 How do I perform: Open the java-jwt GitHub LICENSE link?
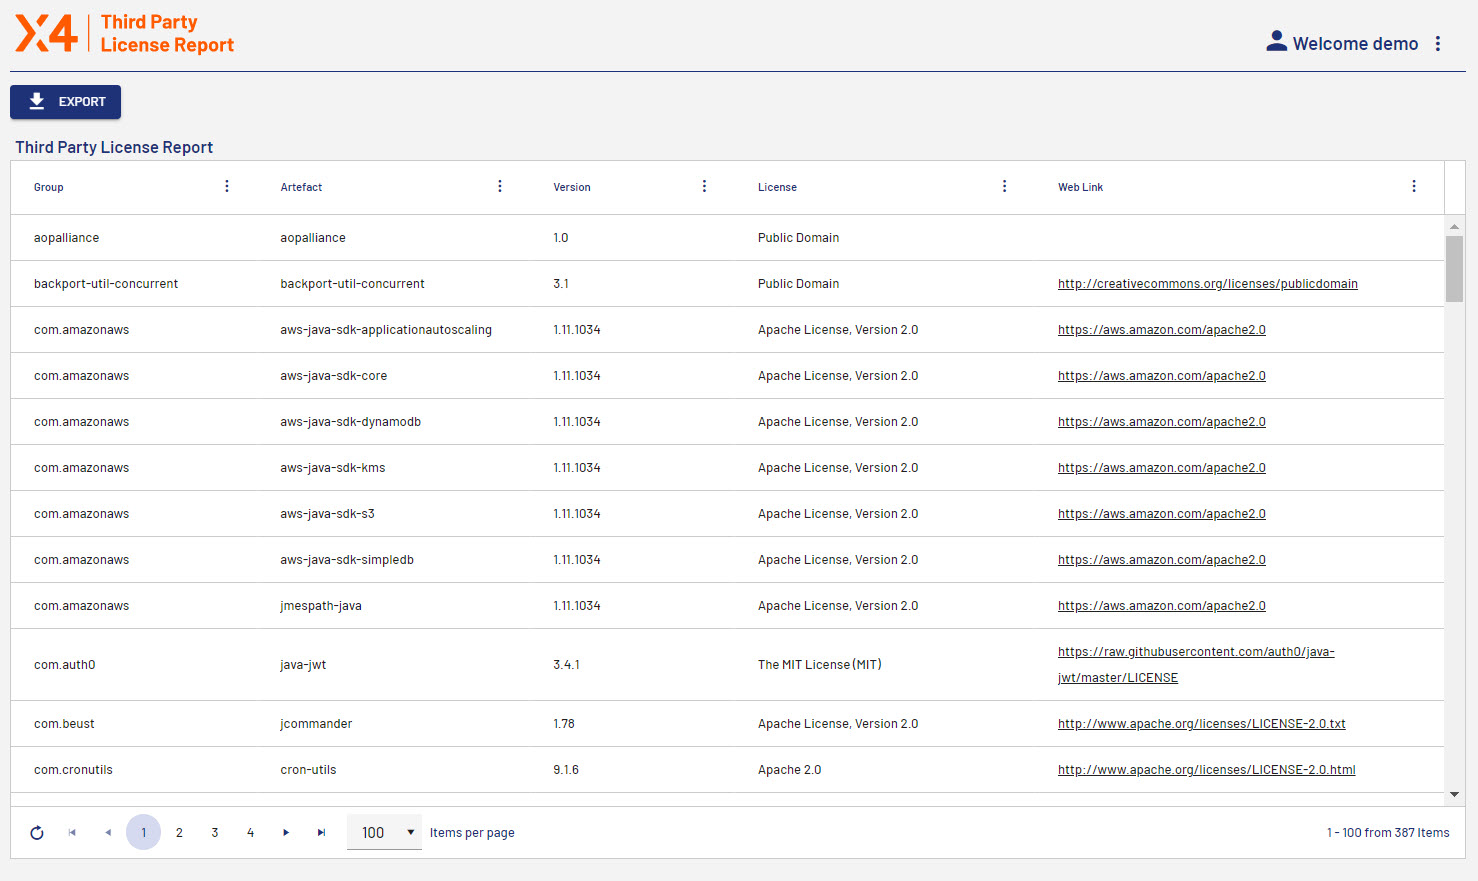pyautogui.click(x=1195, y=653)
